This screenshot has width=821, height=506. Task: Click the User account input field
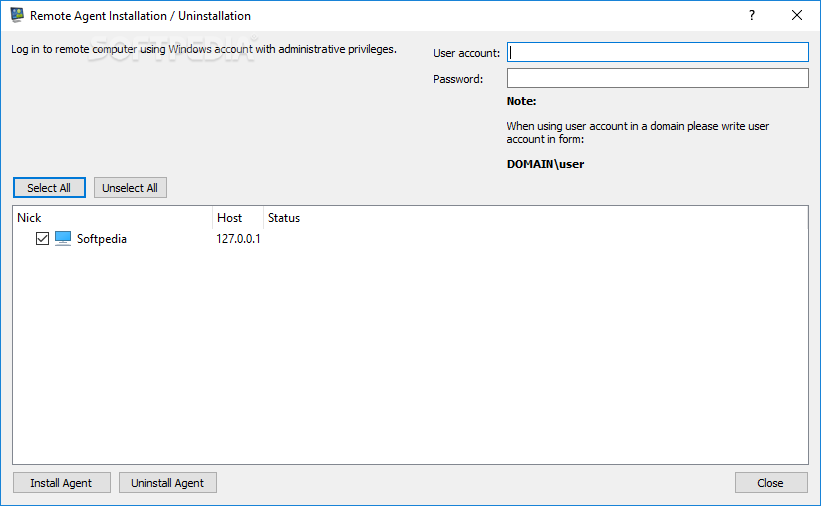pyautogui.click(x=658, y=52)
